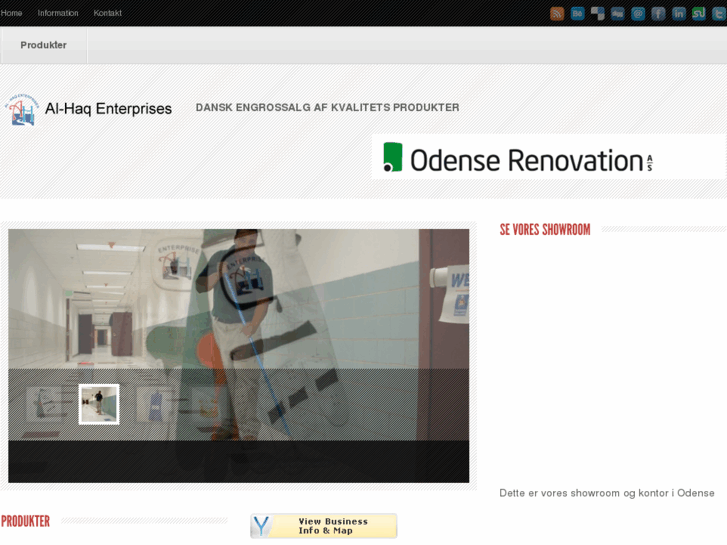Open the Facebook icon
The width and height of the screenshot is (727, 545).
click(x=658, y=13)
